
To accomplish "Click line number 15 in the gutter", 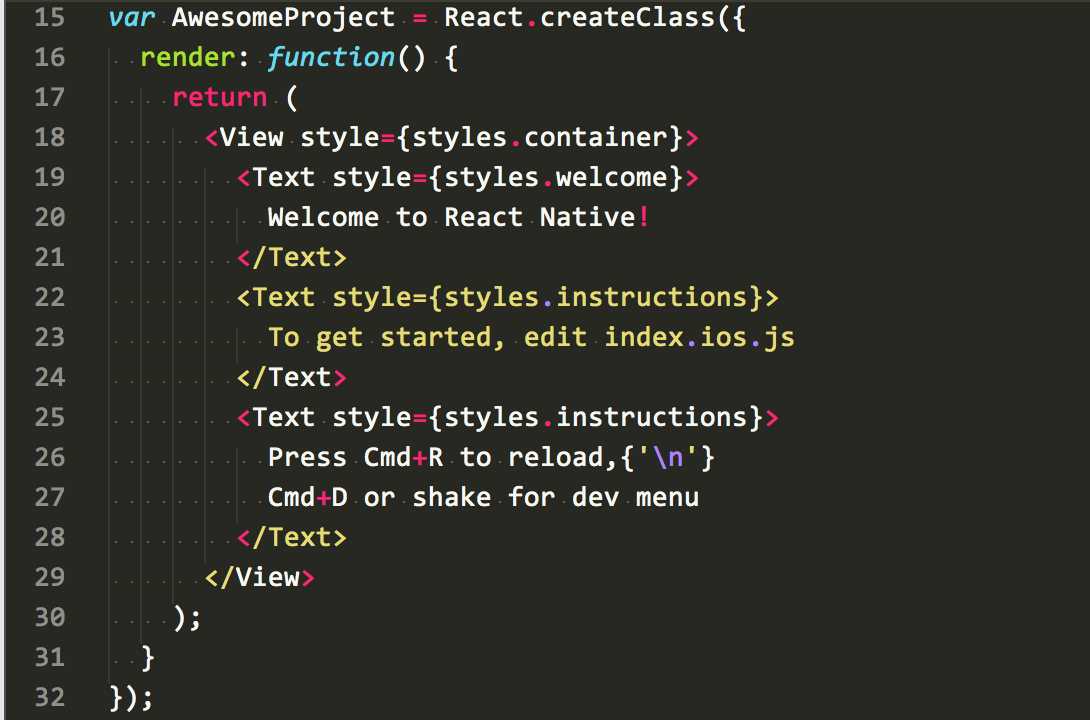I will 49,17.
